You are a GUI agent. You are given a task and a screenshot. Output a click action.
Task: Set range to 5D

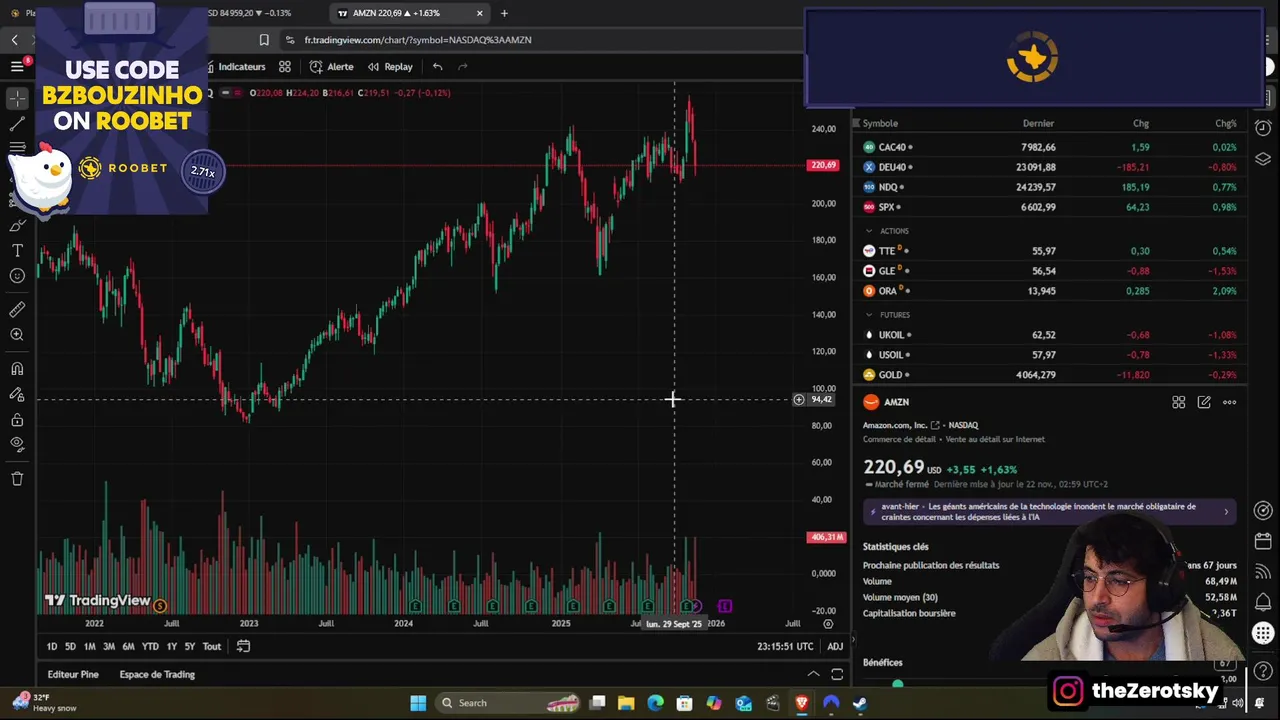point(70,647)
